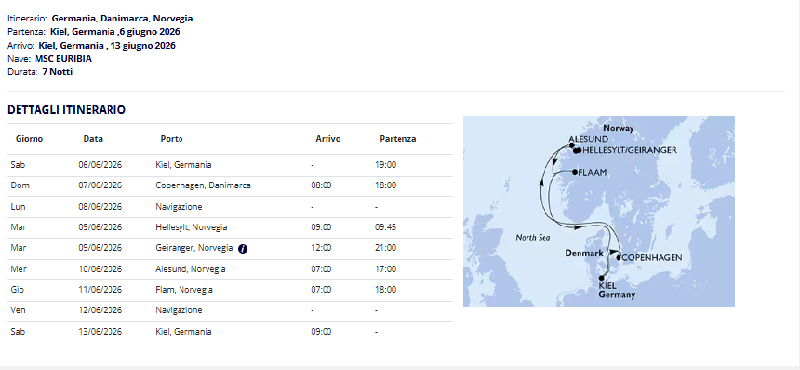Click the ALESUND port marker on map
The image size is (800, 370).
[572, 146]
